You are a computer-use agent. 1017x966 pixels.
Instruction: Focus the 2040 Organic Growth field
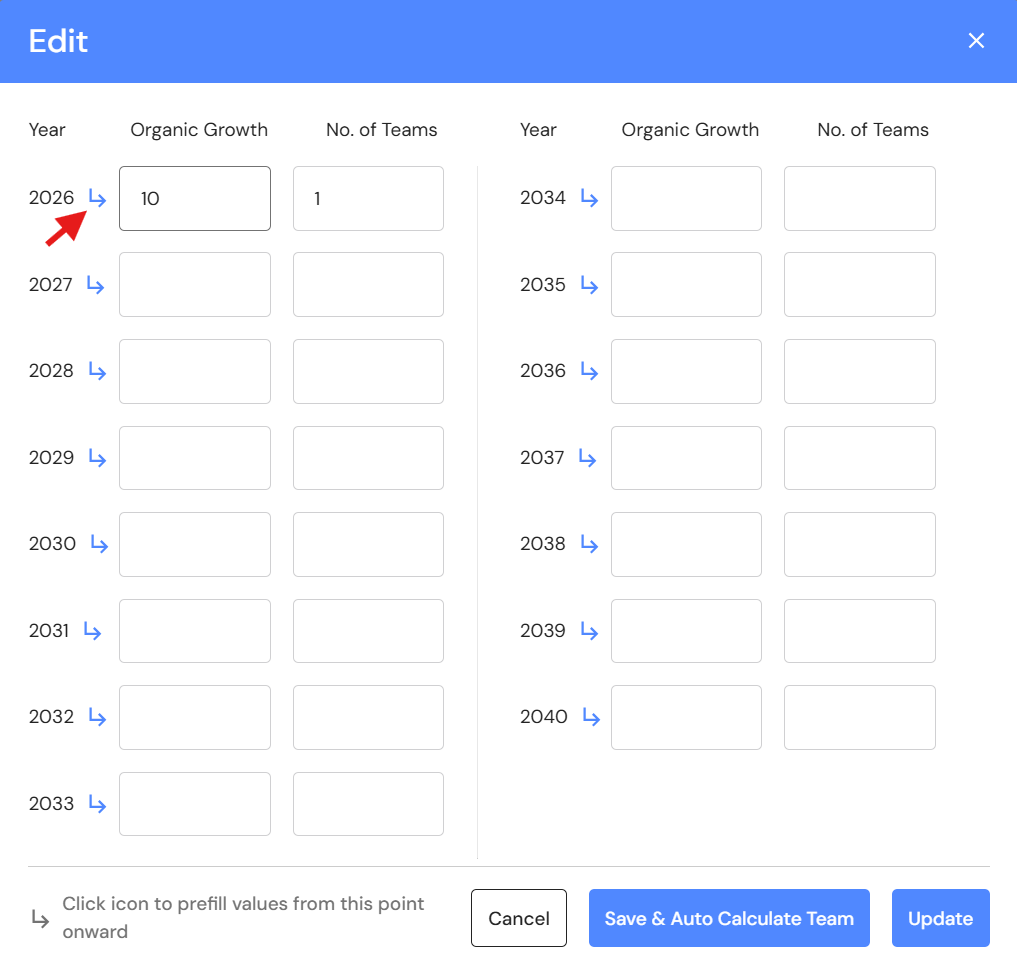point(686,717)
